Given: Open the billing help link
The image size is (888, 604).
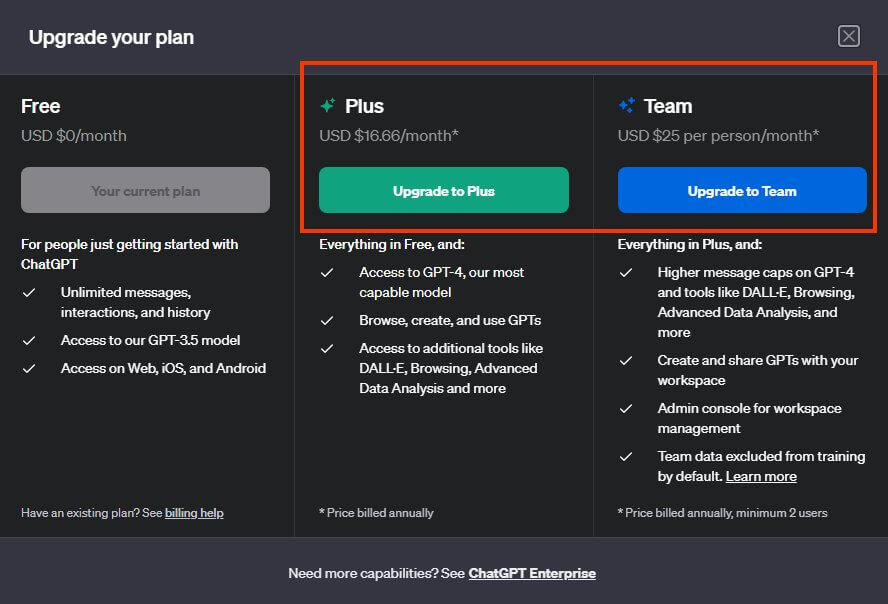Looking at the screenshot, I should [194, 513].
